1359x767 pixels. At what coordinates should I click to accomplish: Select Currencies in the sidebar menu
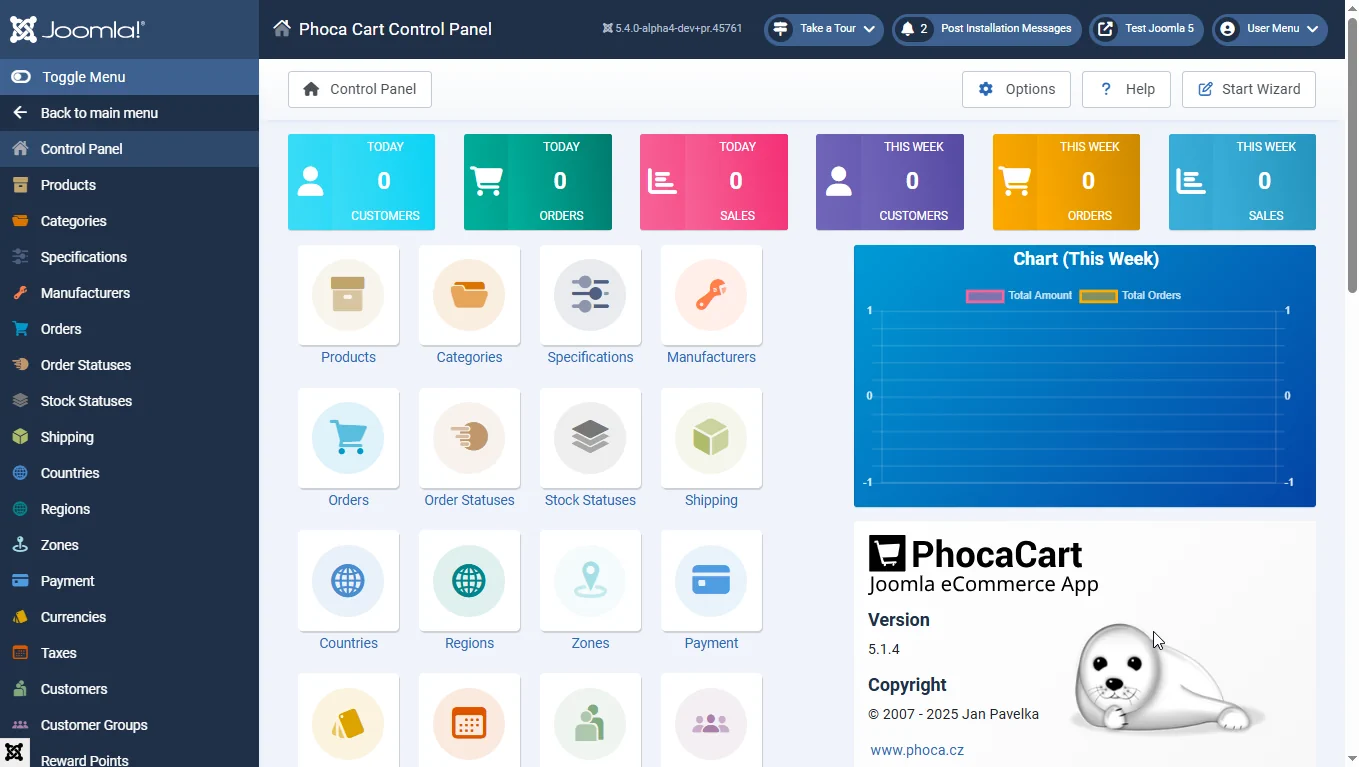click(129, 617)
